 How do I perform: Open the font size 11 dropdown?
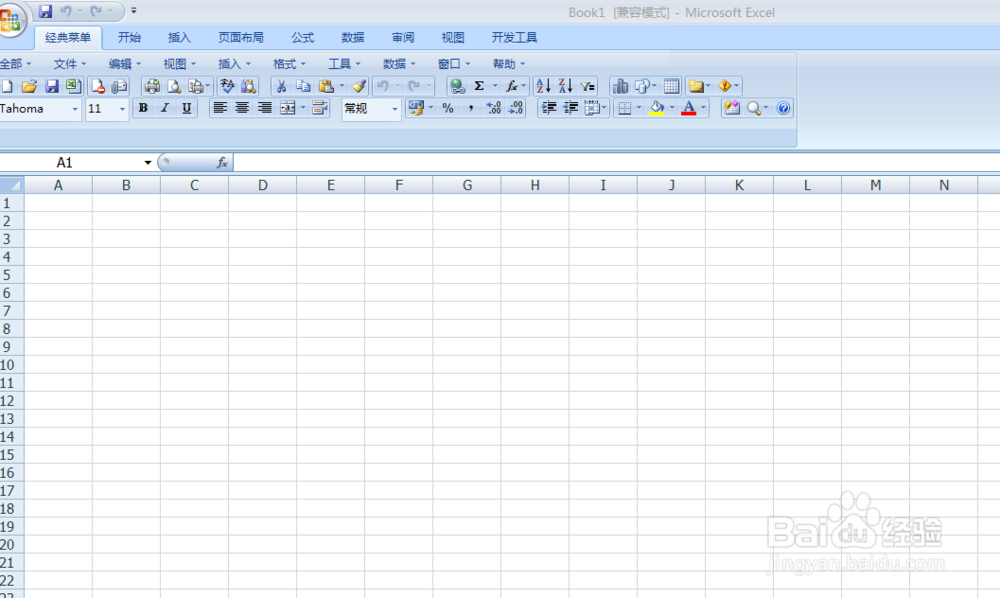pyautogui.click(x=122, y=109)
